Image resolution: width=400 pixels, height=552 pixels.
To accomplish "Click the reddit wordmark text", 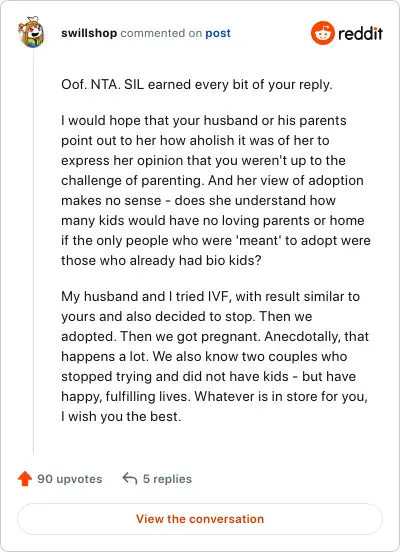I will pos(360,33).
